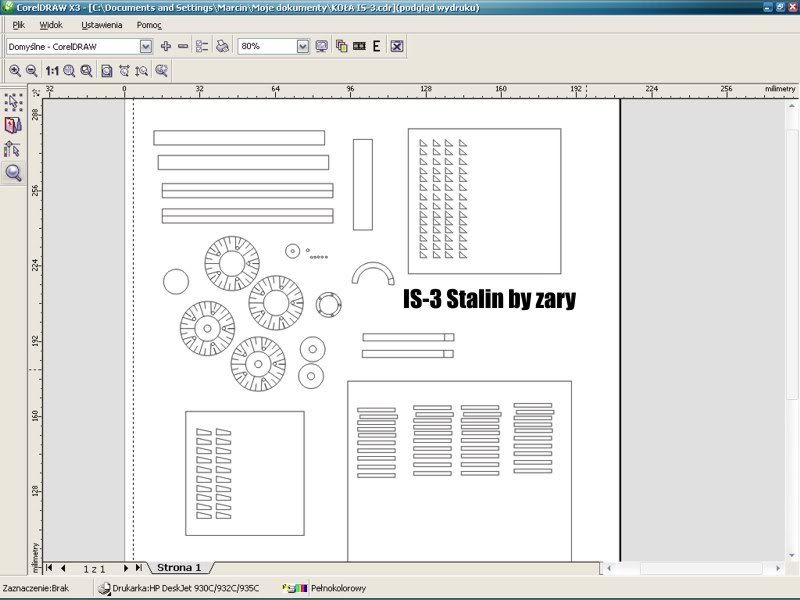The image size is (800, 600).
Task: Toggle color separations icon
Action: (342, 46)
